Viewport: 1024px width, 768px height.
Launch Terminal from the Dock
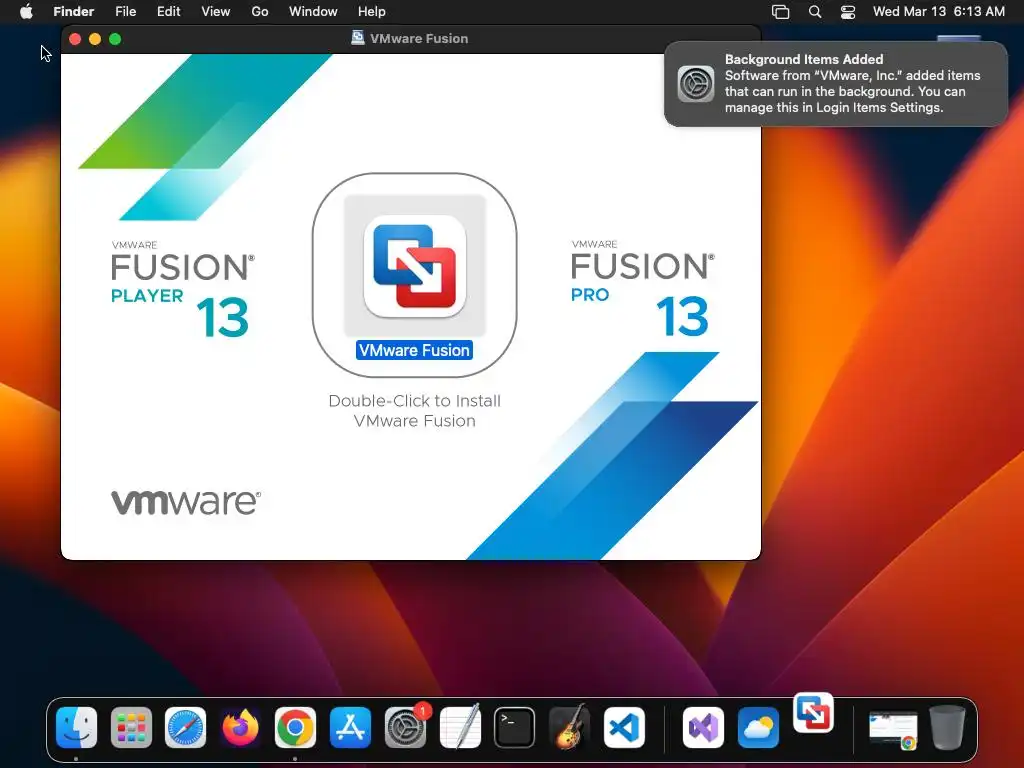click(515, 727)
